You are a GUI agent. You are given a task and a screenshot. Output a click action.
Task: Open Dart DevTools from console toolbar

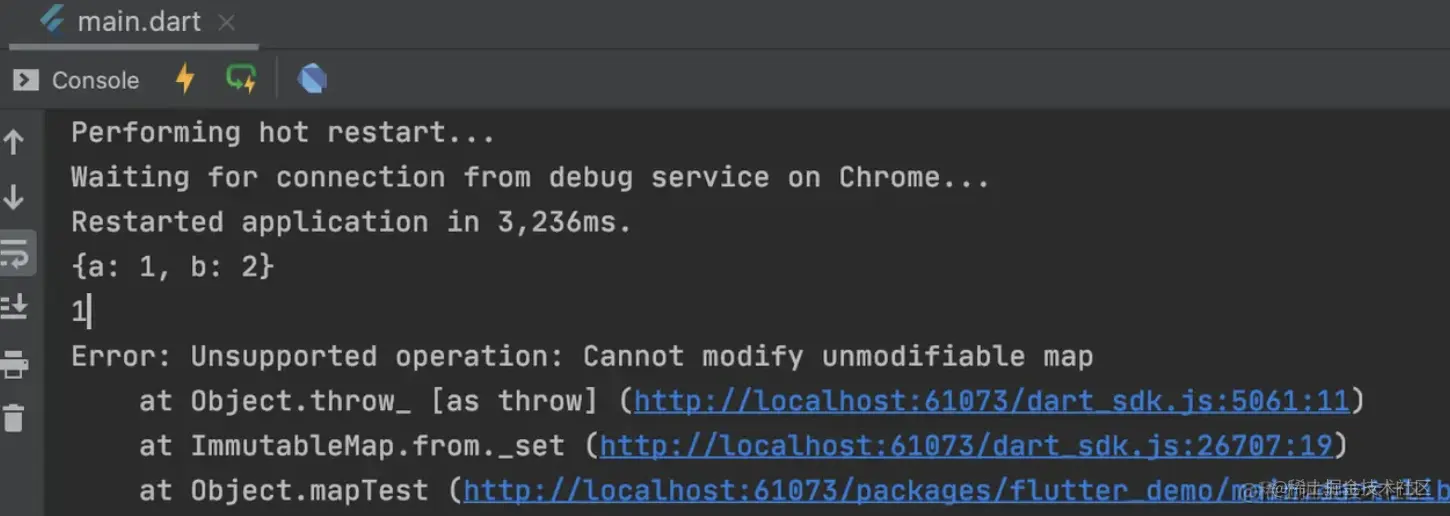[312, 79]
